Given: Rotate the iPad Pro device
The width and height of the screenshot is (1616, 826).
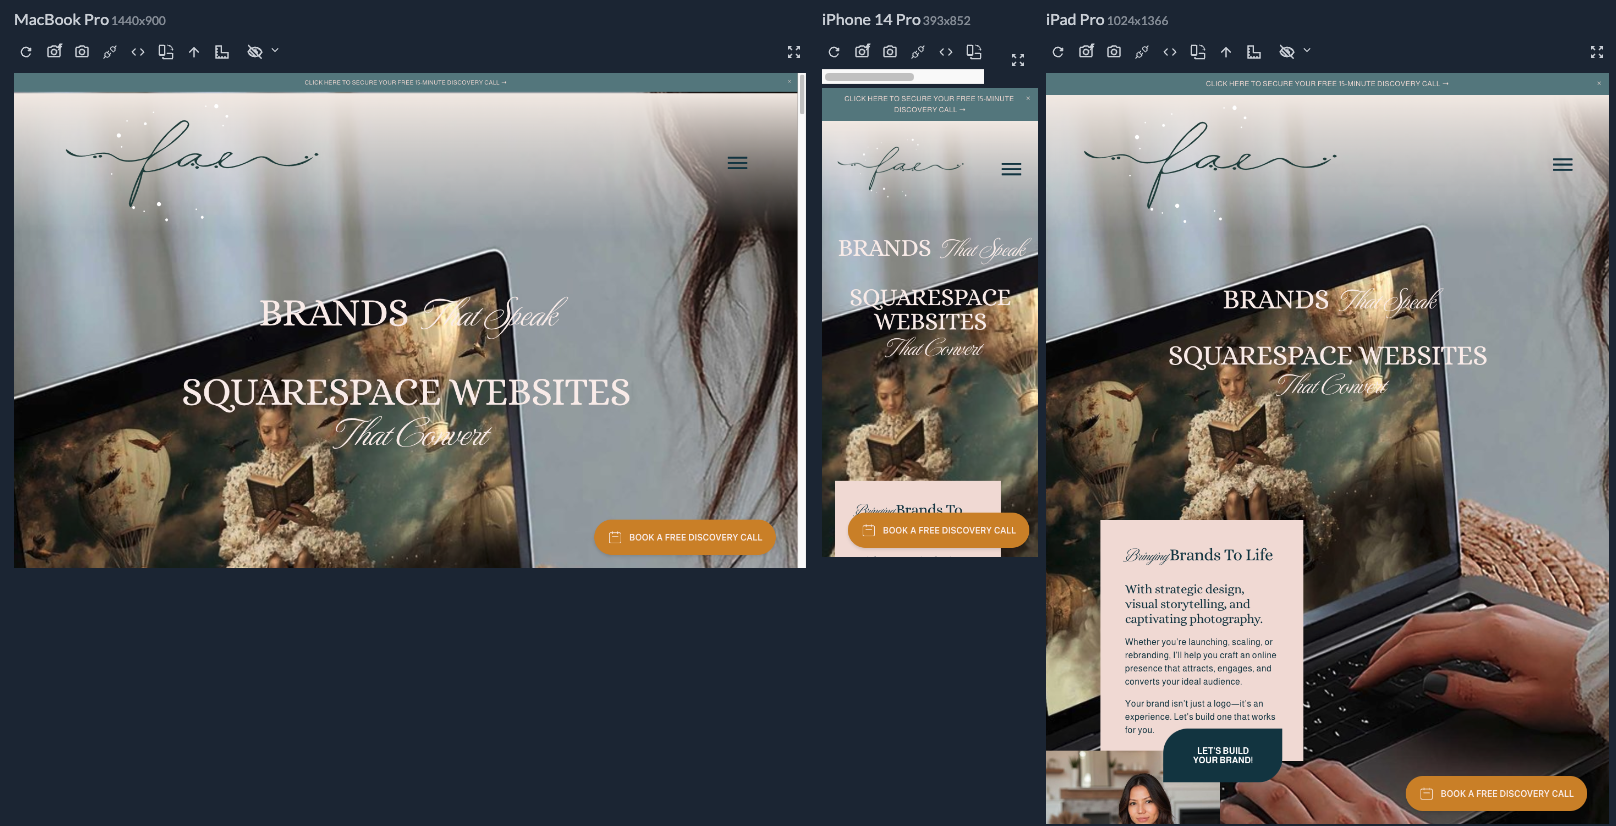Looking at the screenshot, I should 1198,52.
